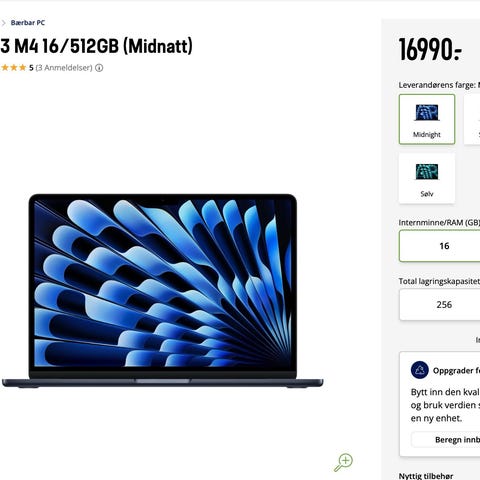Choose the Sølv color variant
The height and width of the screenshot is (480, 480).
coord(427,178)
